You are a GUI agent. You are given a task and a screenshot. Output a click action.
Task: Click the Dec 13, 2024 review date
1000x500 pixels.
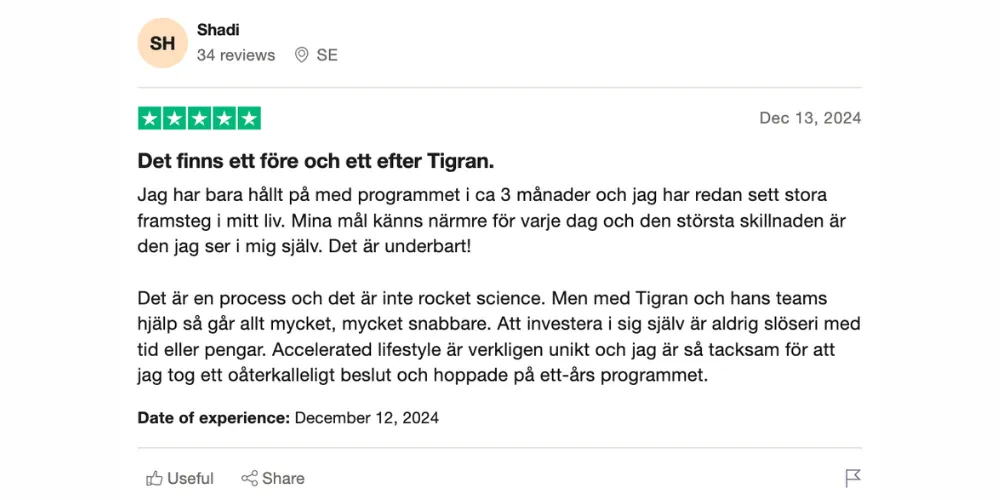click(x=810, y=118)
